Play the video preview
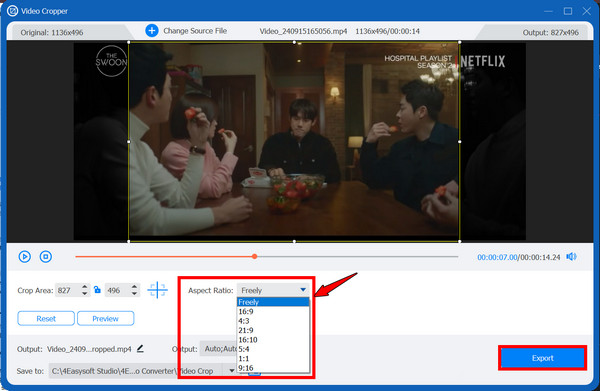The width and height of the screenshot is (600, 391). (x=25, y=257)
